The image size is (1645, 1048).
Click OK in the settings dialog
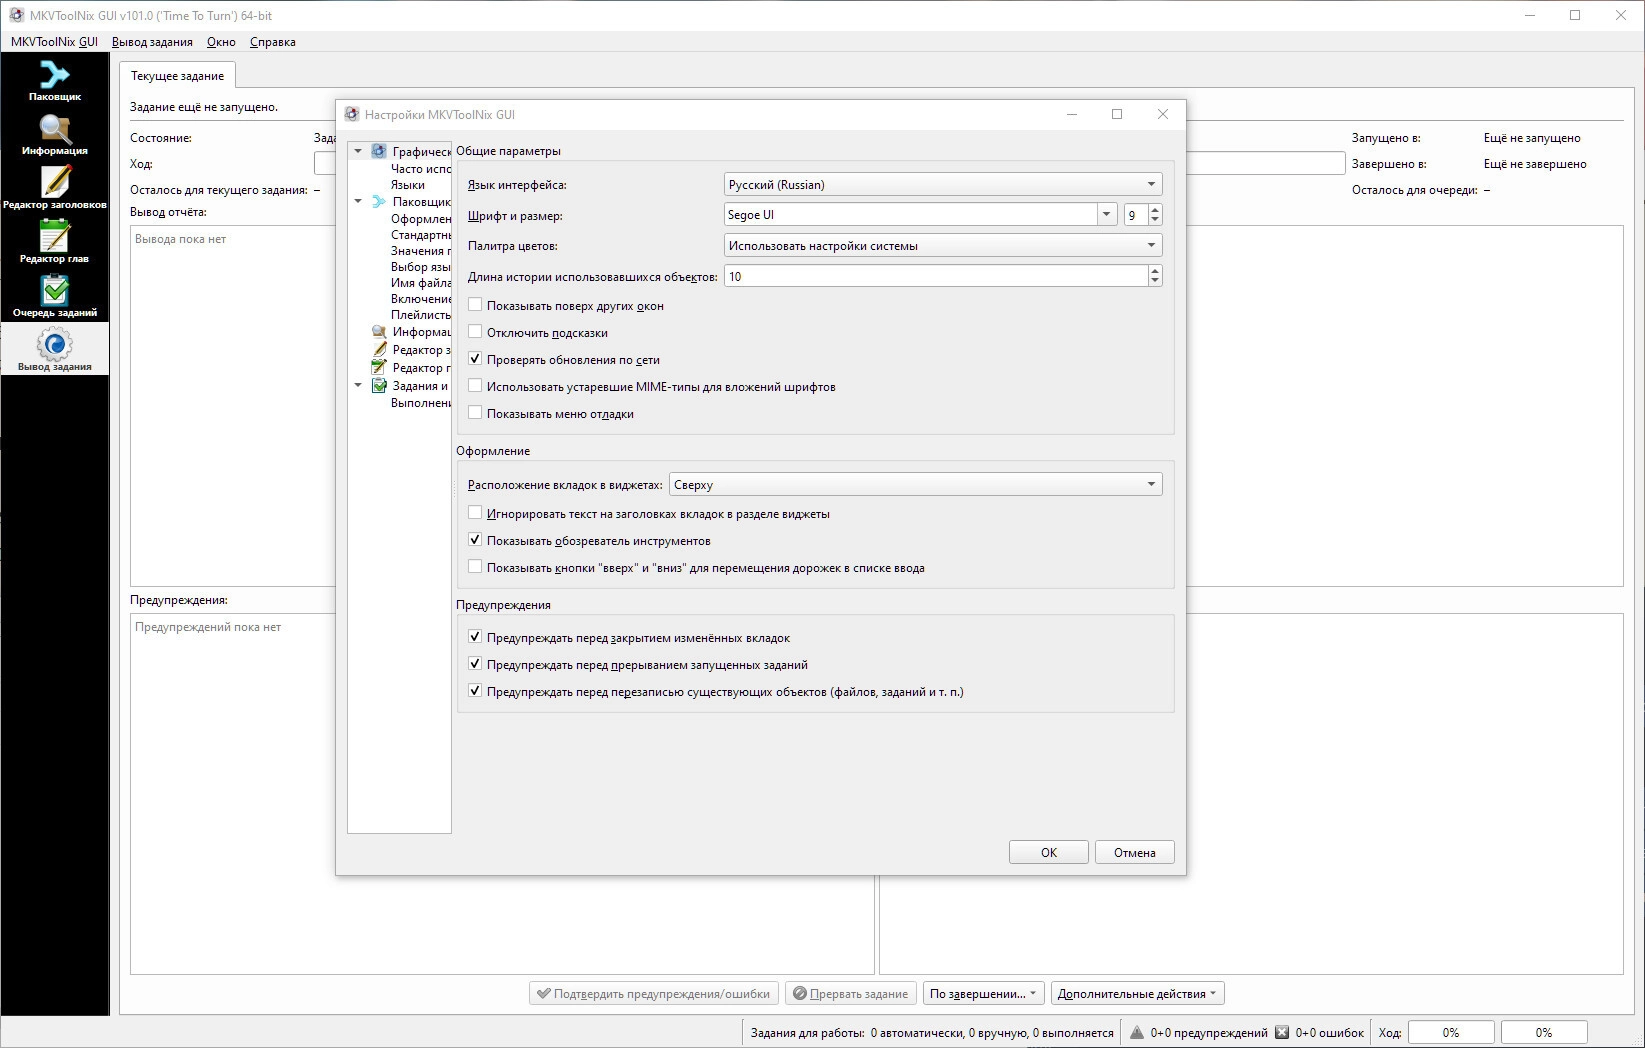(1049, 852)
